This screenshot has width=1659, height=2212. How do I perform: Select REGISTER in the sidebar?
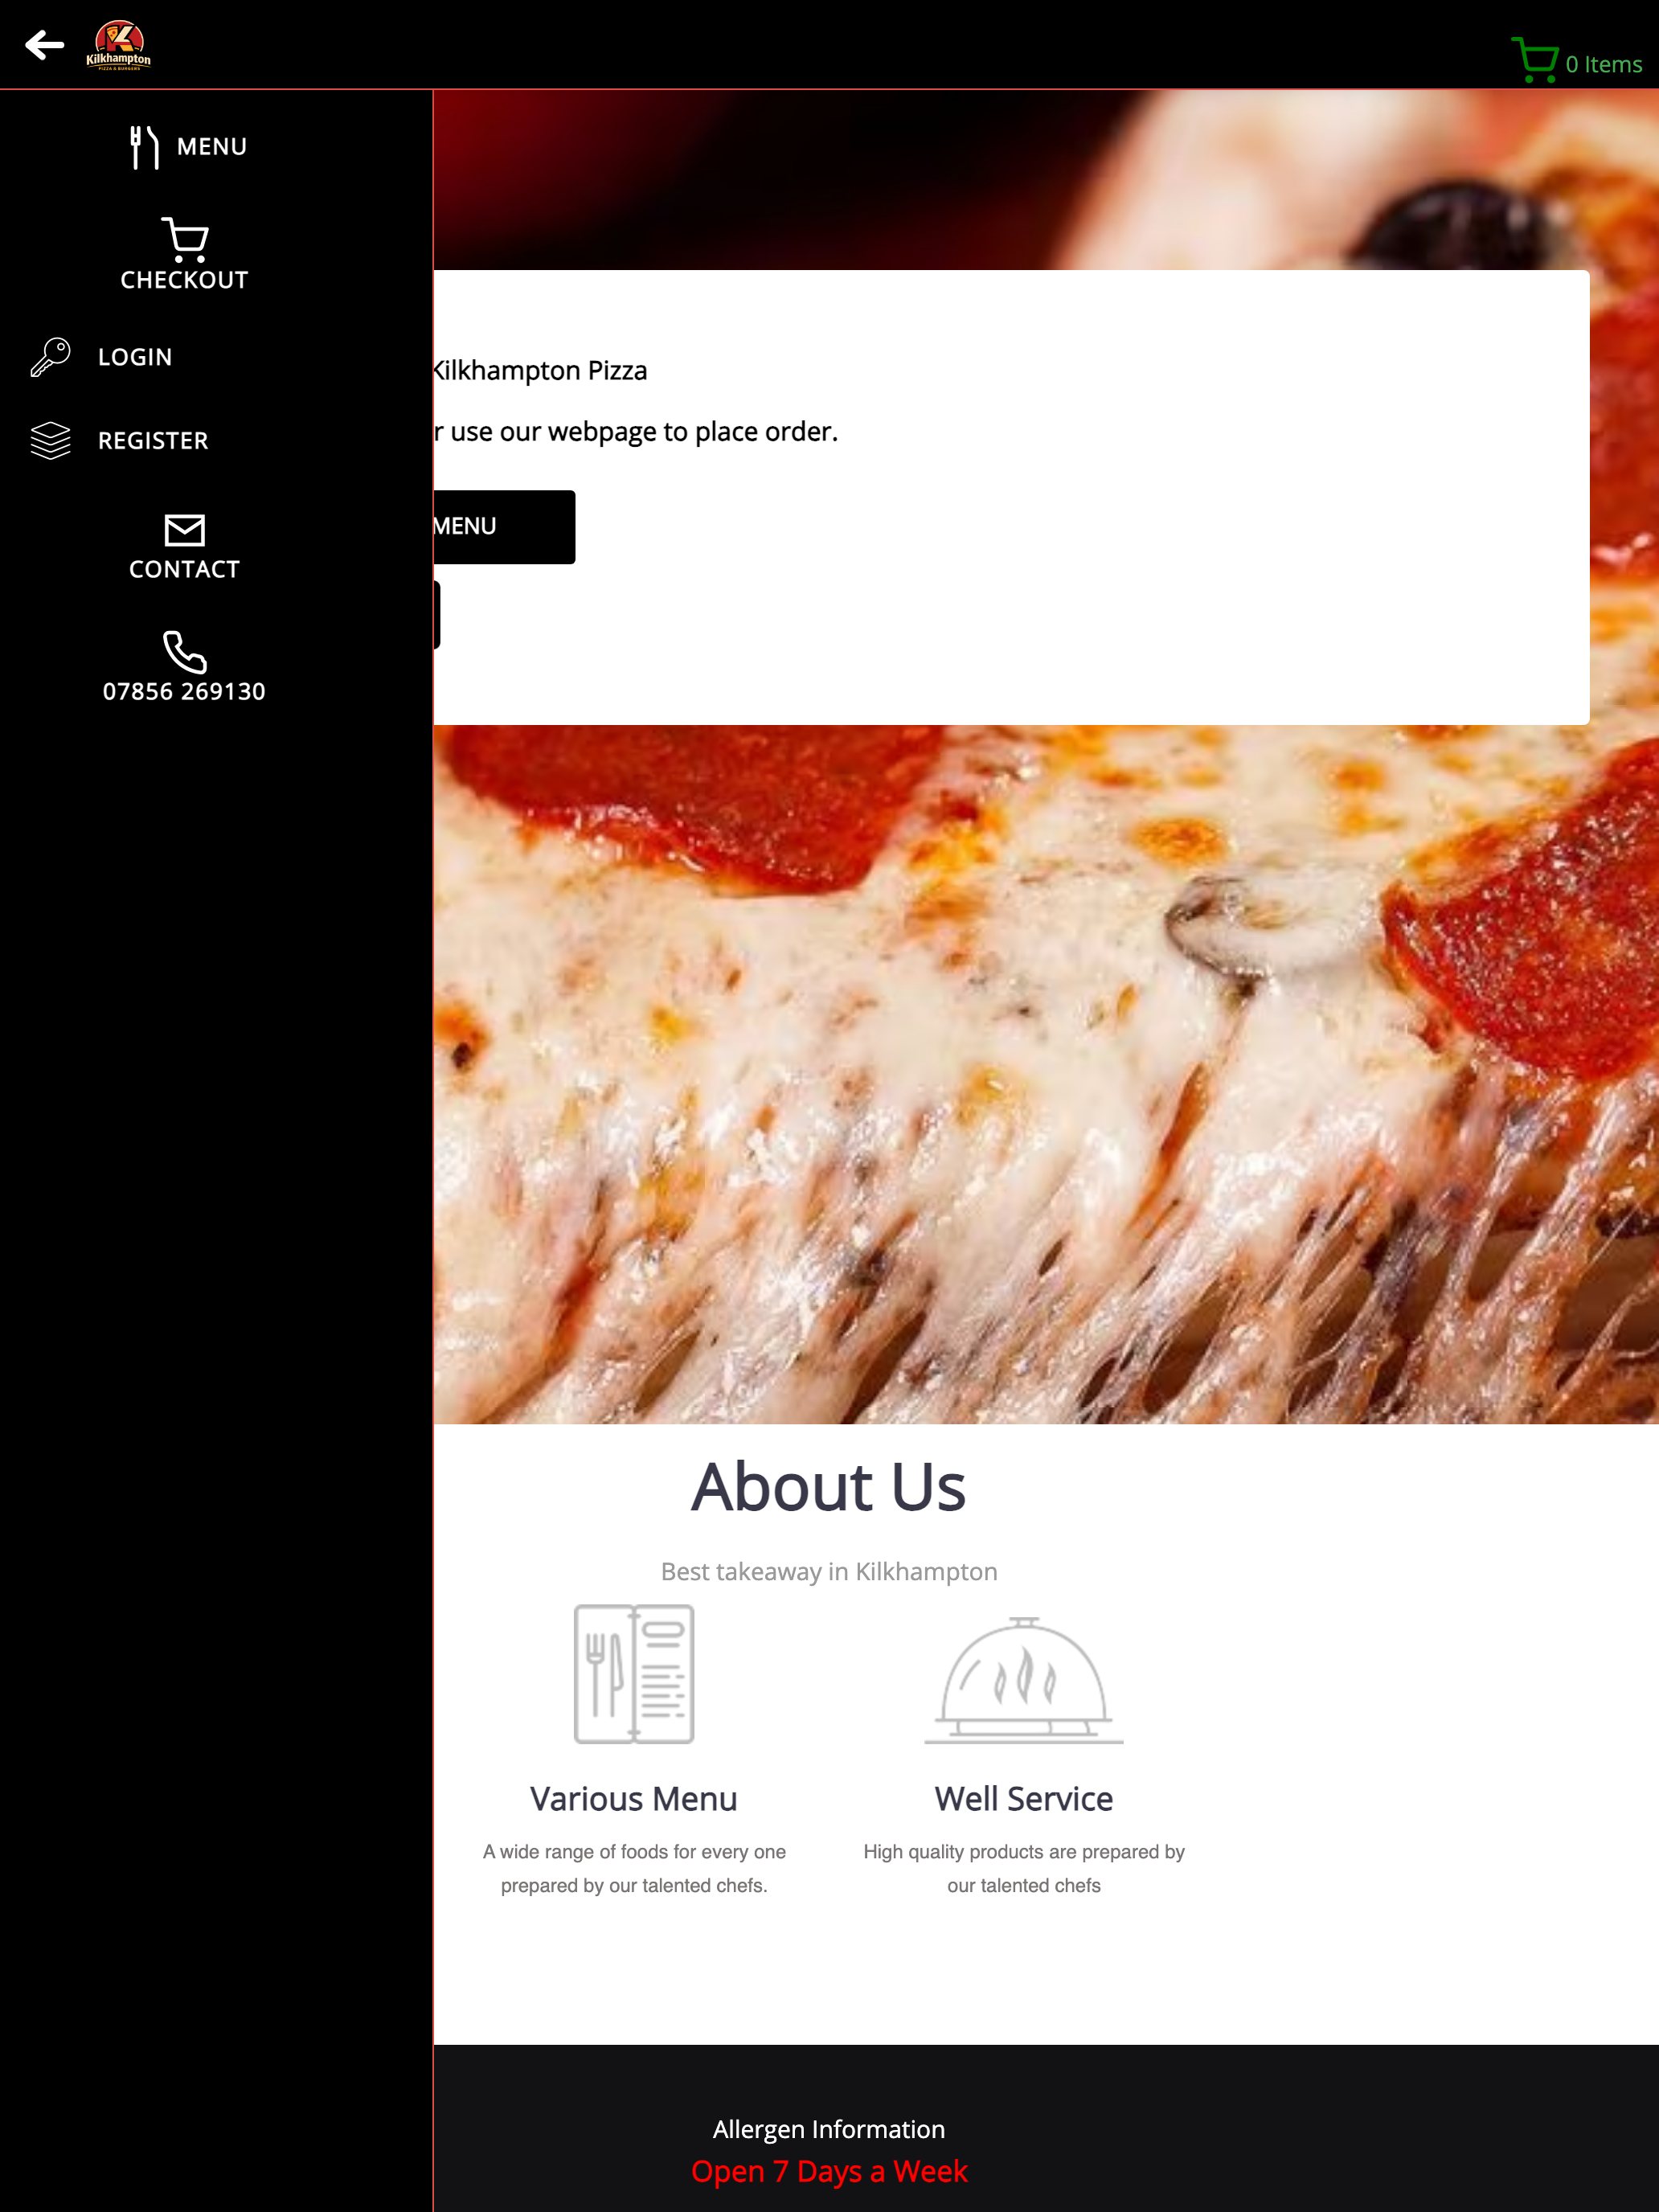click(x=153, y=441)
